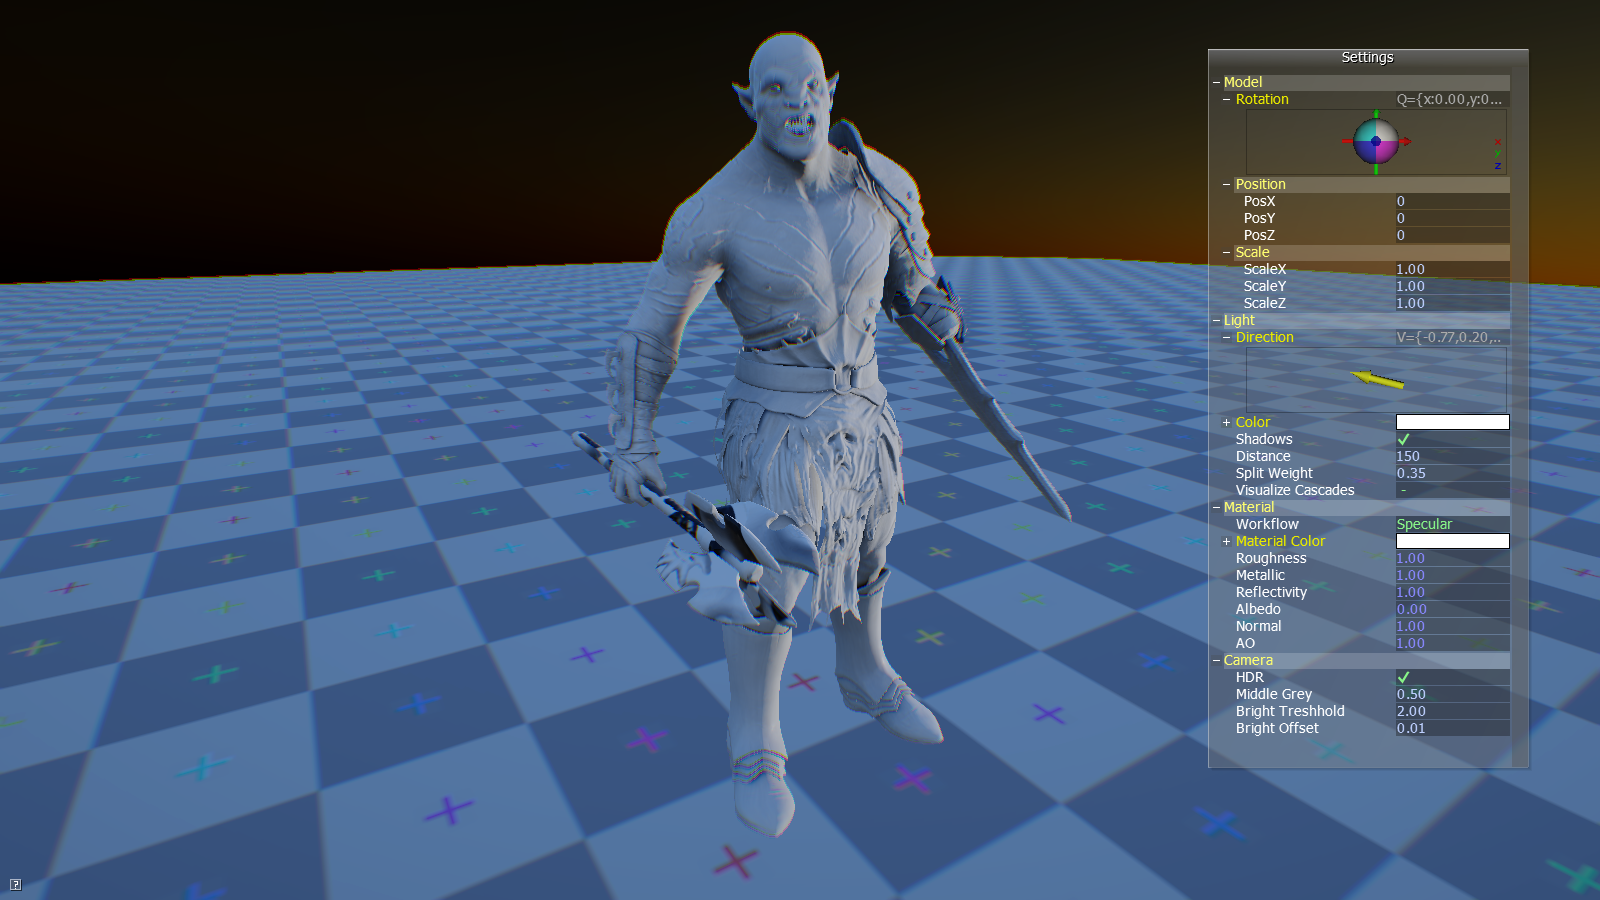Click the PosX value field
The height and width of the screenshot is (900, 1600).
[x=1452, y=201]
